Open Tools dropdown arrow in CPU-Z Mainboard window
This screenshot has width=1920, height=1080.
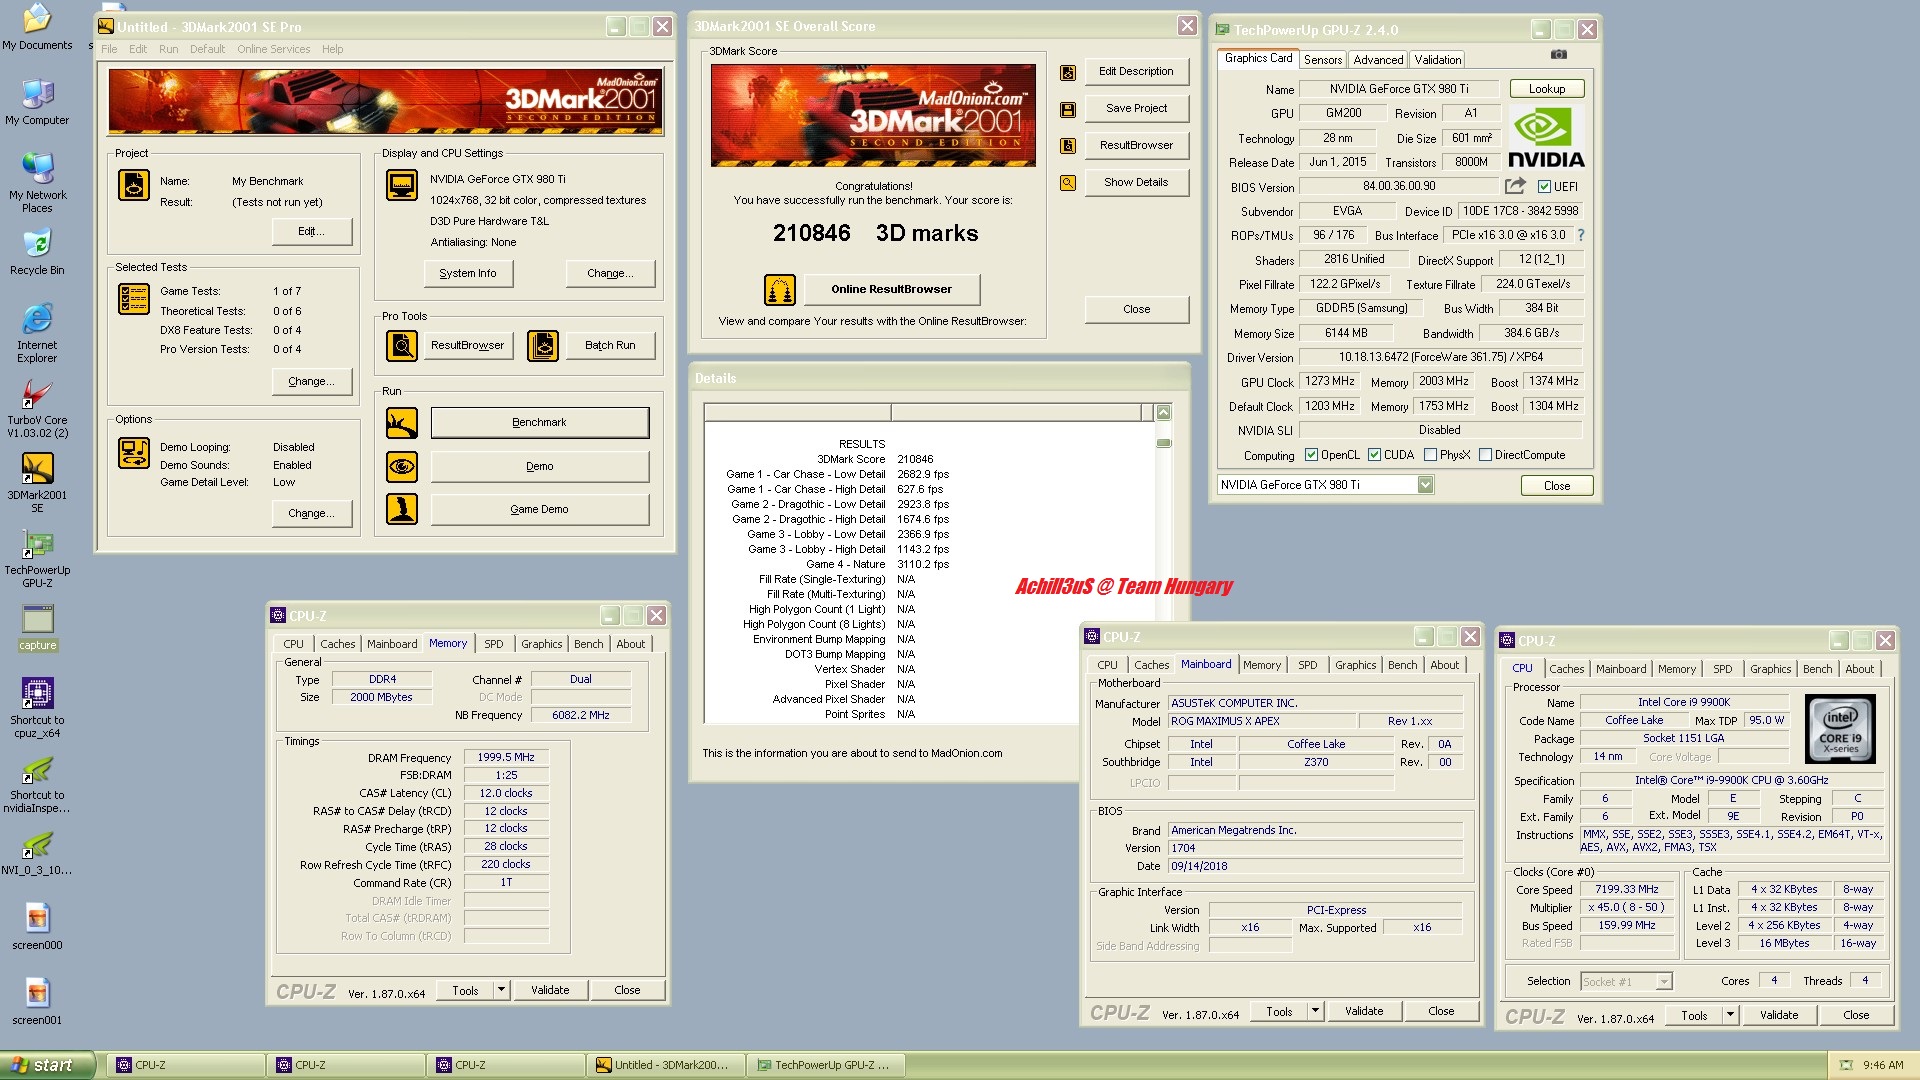pyautogui.click(x=1315, y=1011)
